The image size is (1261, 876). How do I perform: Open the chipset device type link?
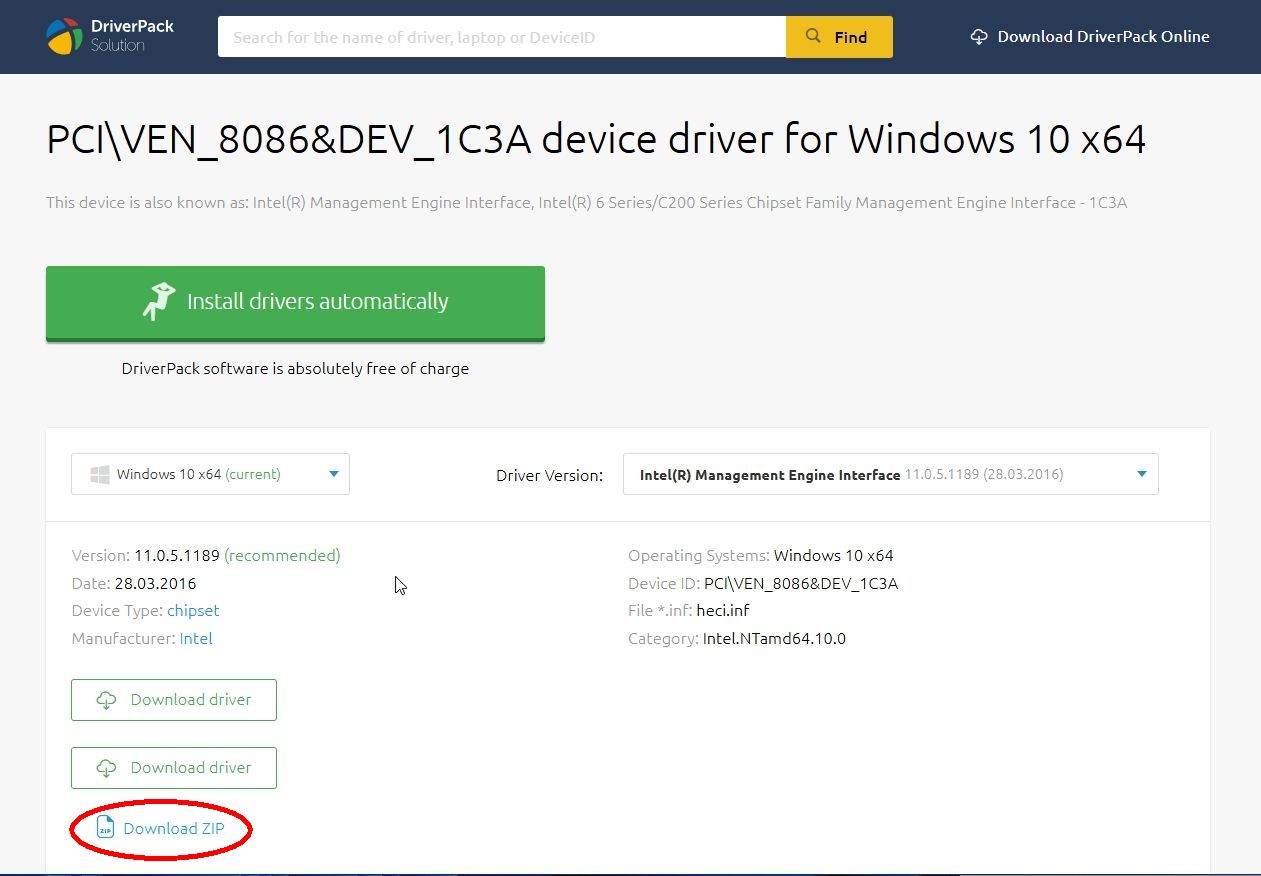point(193,610)
